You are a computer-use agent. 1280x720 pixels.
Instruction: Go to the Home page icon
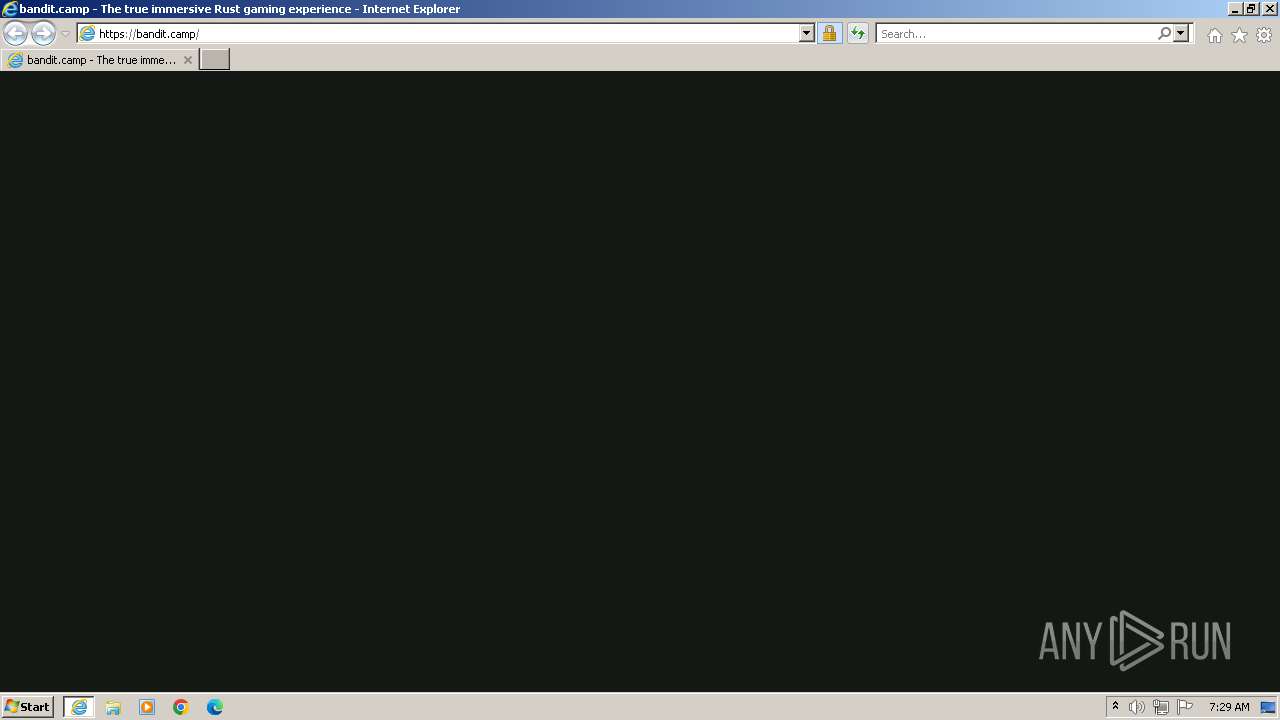[1214, 35]
